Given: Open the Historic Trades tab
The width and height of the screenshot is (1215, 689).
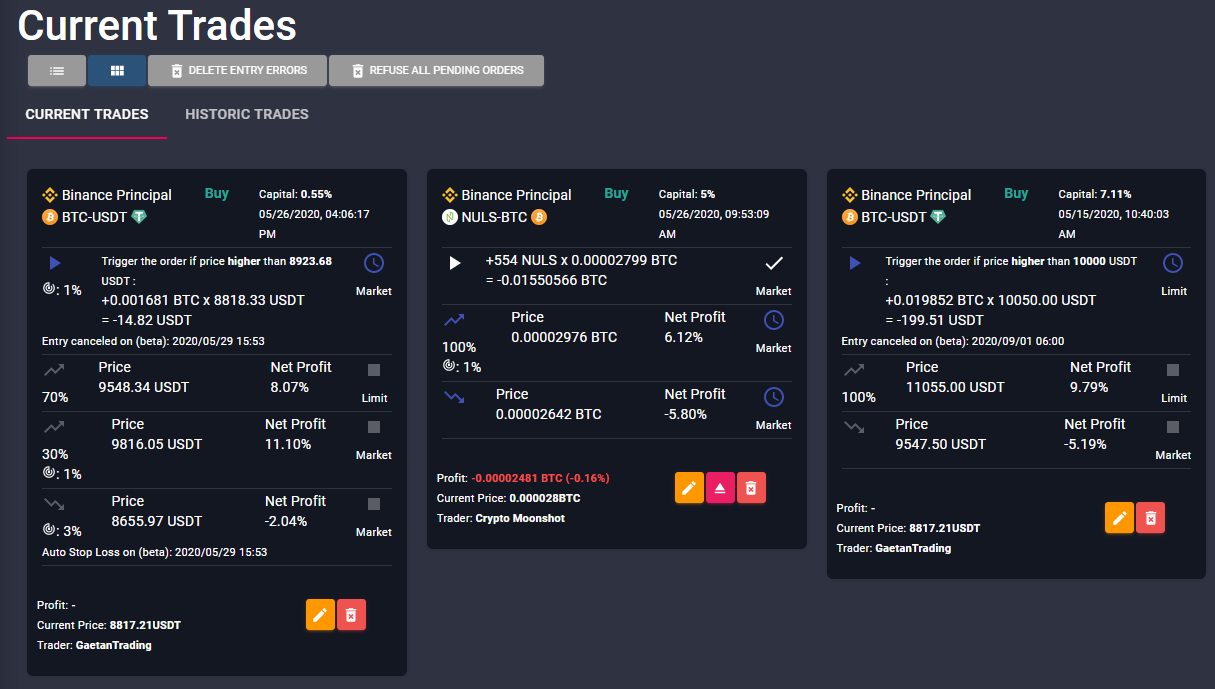Looking at the screenshot, I should (x=247, y=114).
